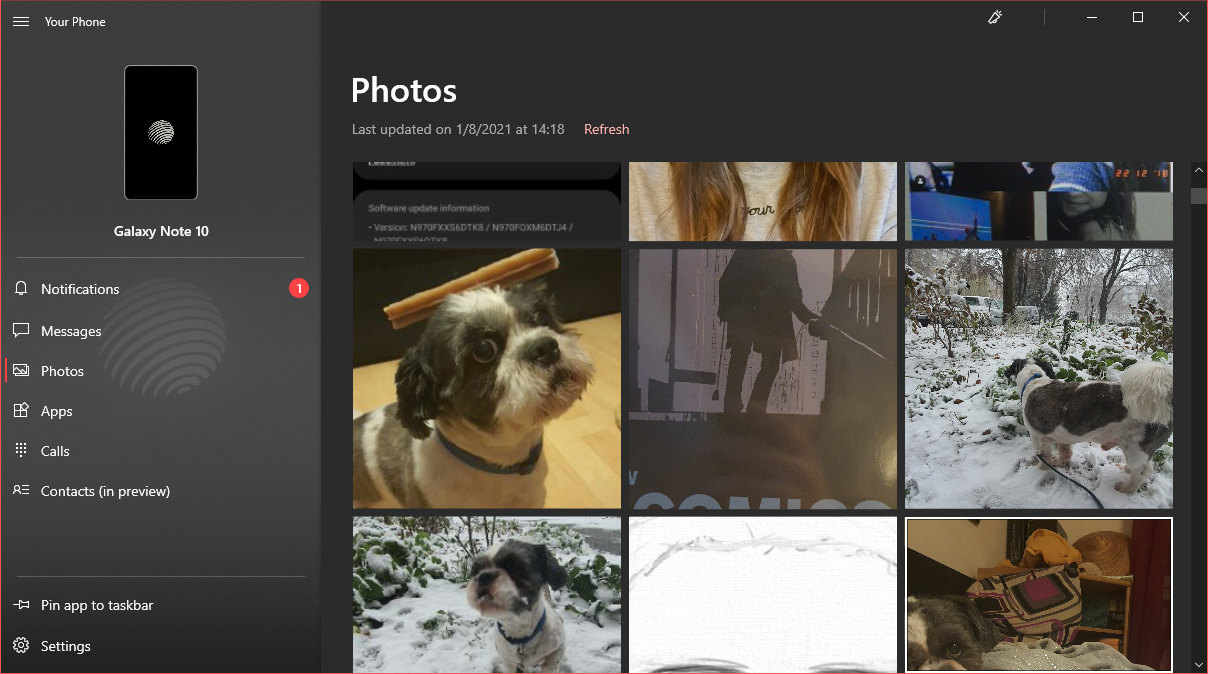The image size is (1208, 674).
Task: Open Settings via the gear icon
Action: point(21,646)
